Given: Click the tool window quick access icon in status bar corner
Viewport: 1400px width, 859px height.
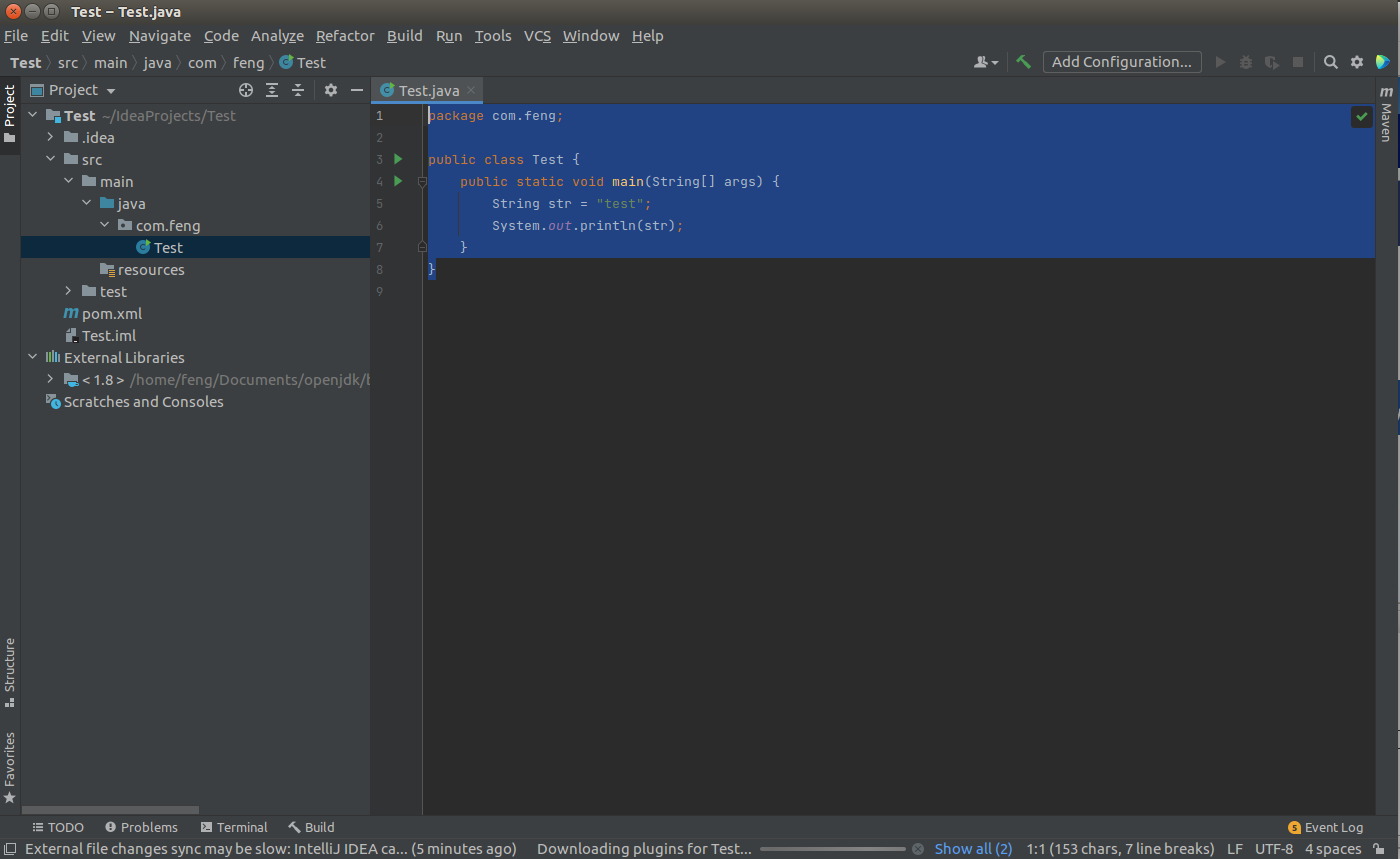Looking at the screenshot, I should pyautogui.click(x=10, y=849).
